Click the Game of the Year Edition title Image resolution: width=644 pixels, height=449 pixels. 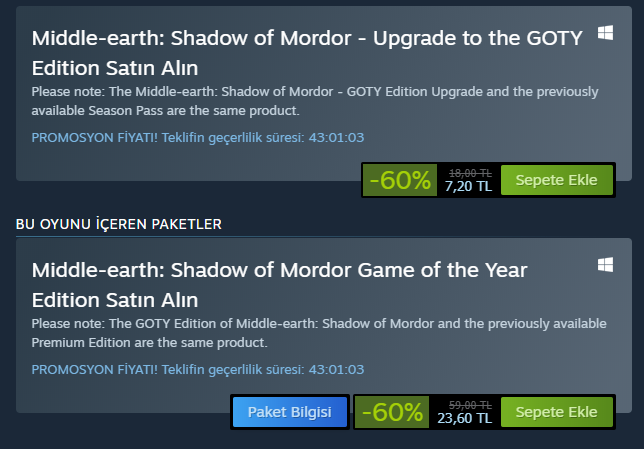coord(279,284)
